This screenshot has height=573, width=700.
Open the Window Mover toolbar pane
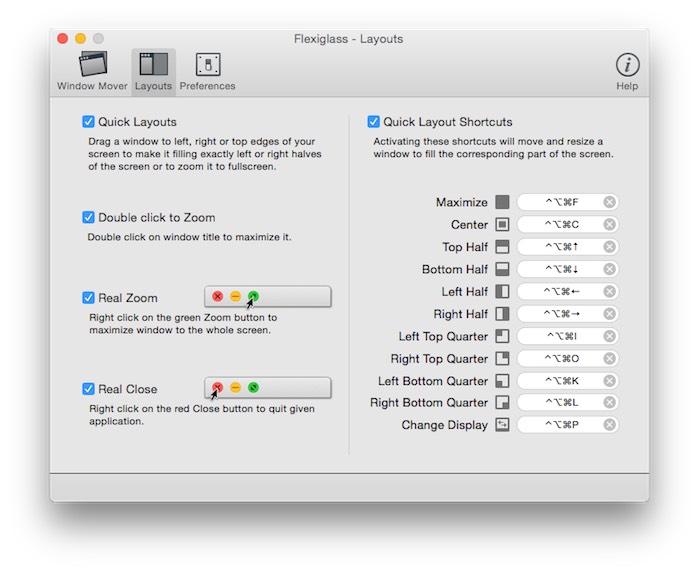click(x=92, y=71)
